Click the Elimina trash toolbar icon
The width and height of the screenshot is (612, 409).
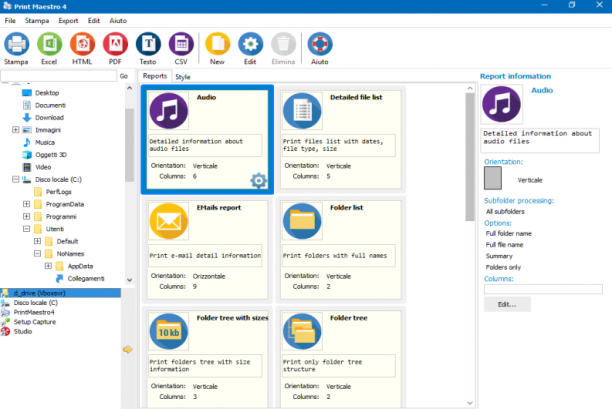coord(283,44)
